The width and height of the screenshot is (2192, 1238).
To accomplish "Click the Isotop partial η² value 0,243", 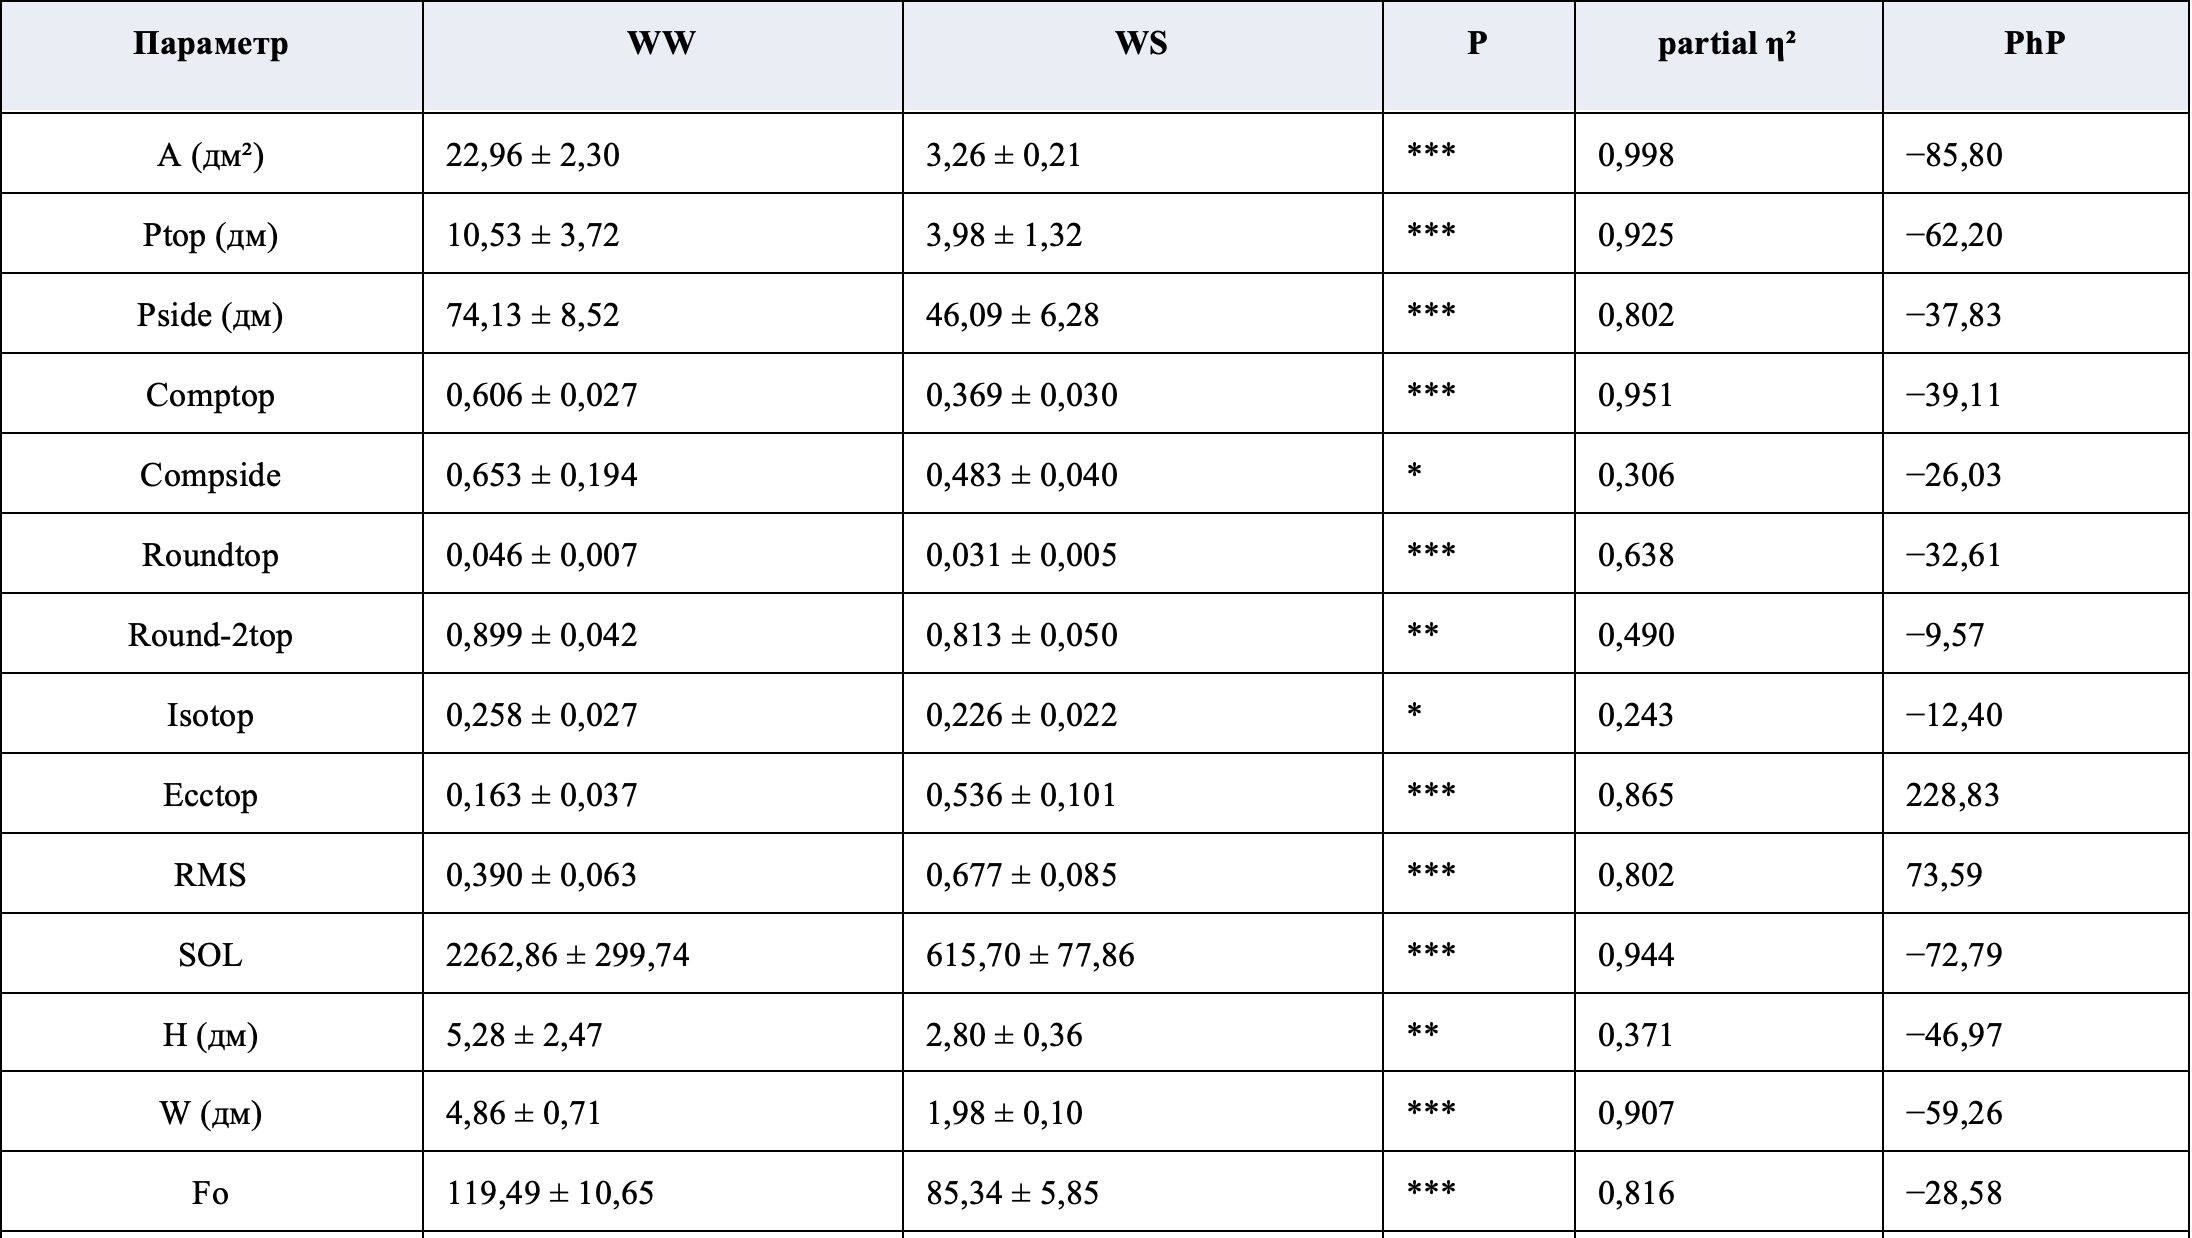I will 1636,715.
